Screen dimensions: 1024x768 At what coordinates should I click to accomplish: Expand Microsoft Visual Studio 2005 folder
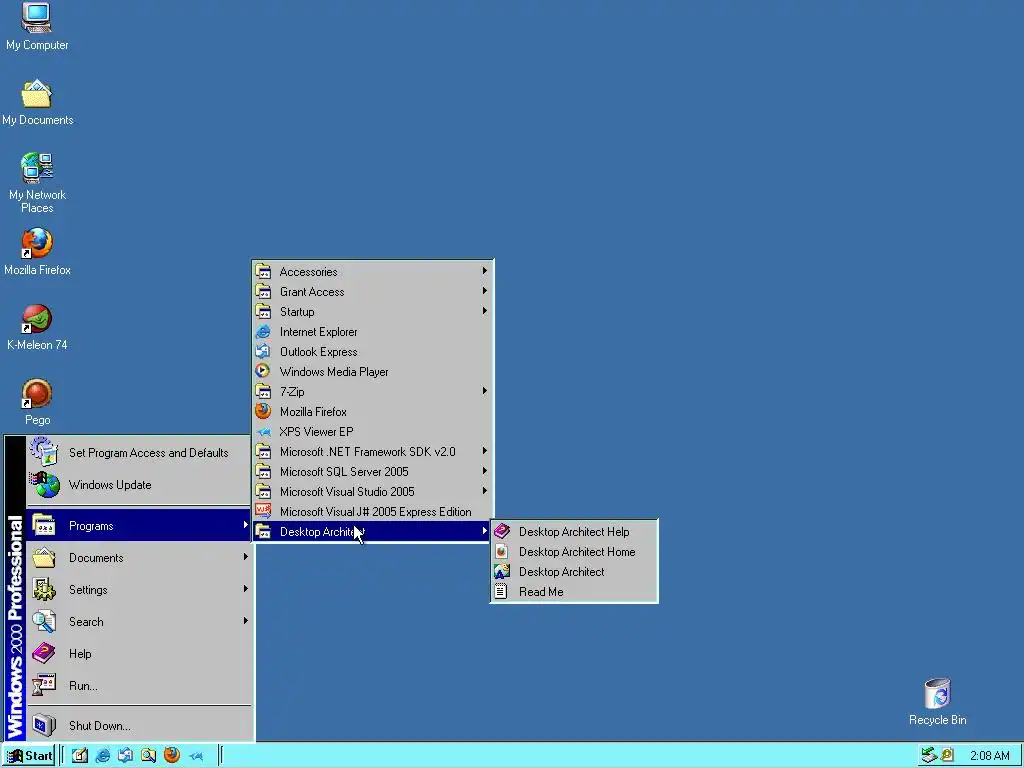372,492
